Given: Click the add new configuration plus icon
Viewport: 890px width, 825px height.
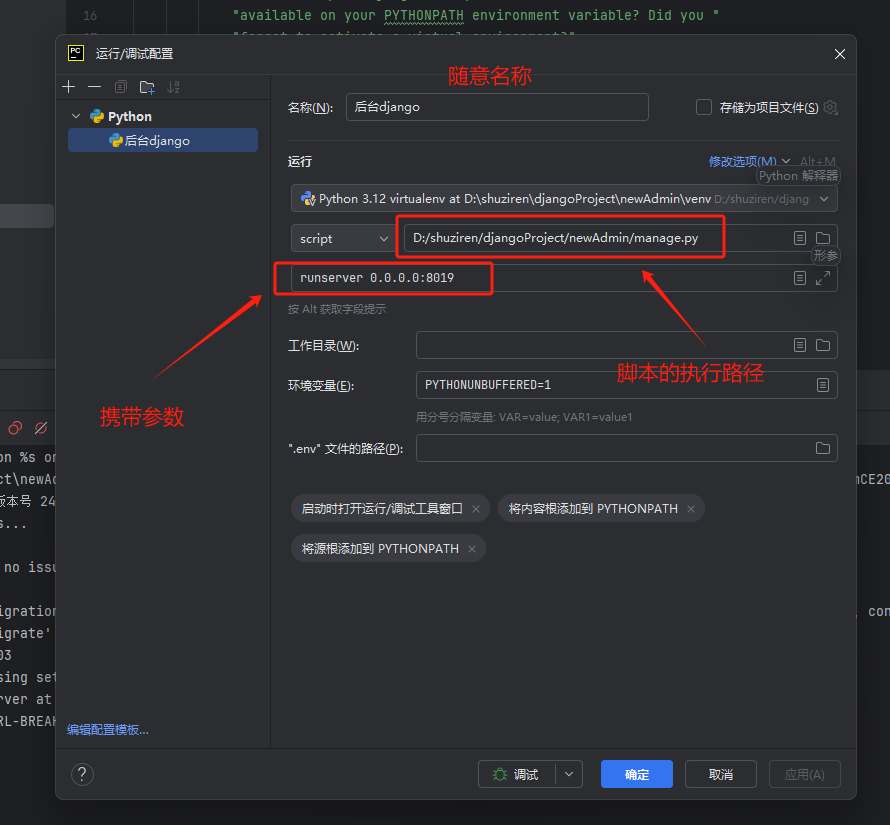Looking at the screenshot, I should click(69, 87).
